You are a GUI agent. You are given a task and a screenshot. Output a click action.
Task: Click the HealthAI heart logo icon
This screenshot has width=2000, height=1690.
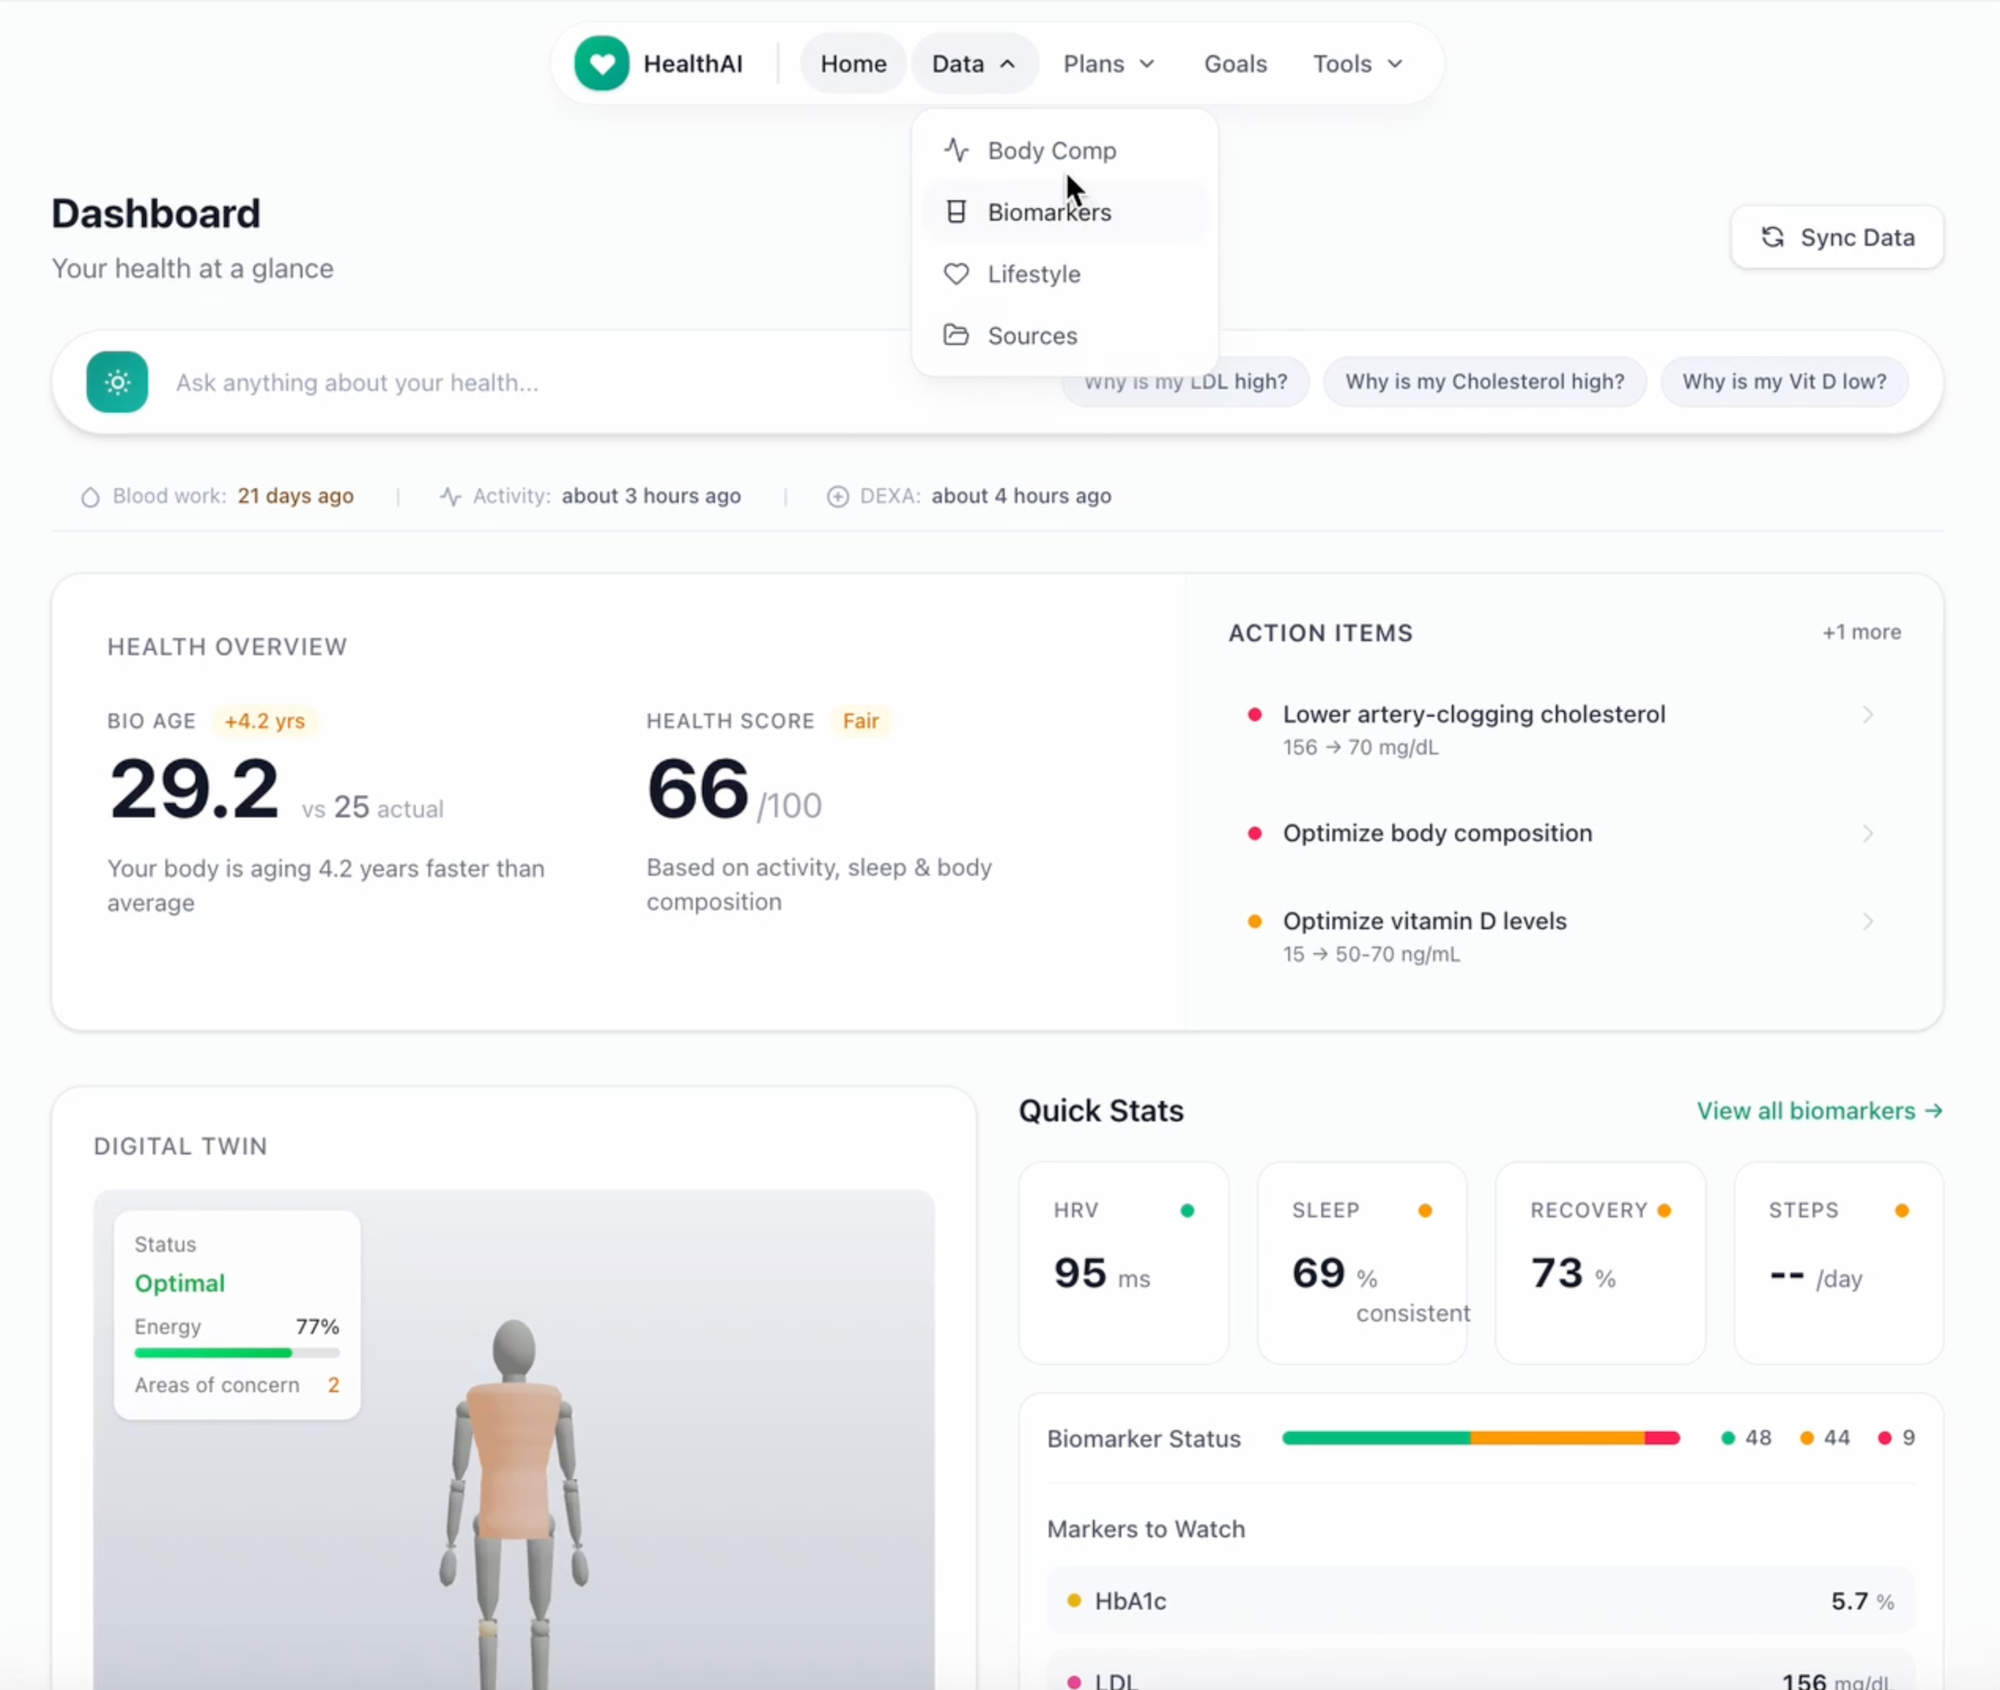pos(601,64)
